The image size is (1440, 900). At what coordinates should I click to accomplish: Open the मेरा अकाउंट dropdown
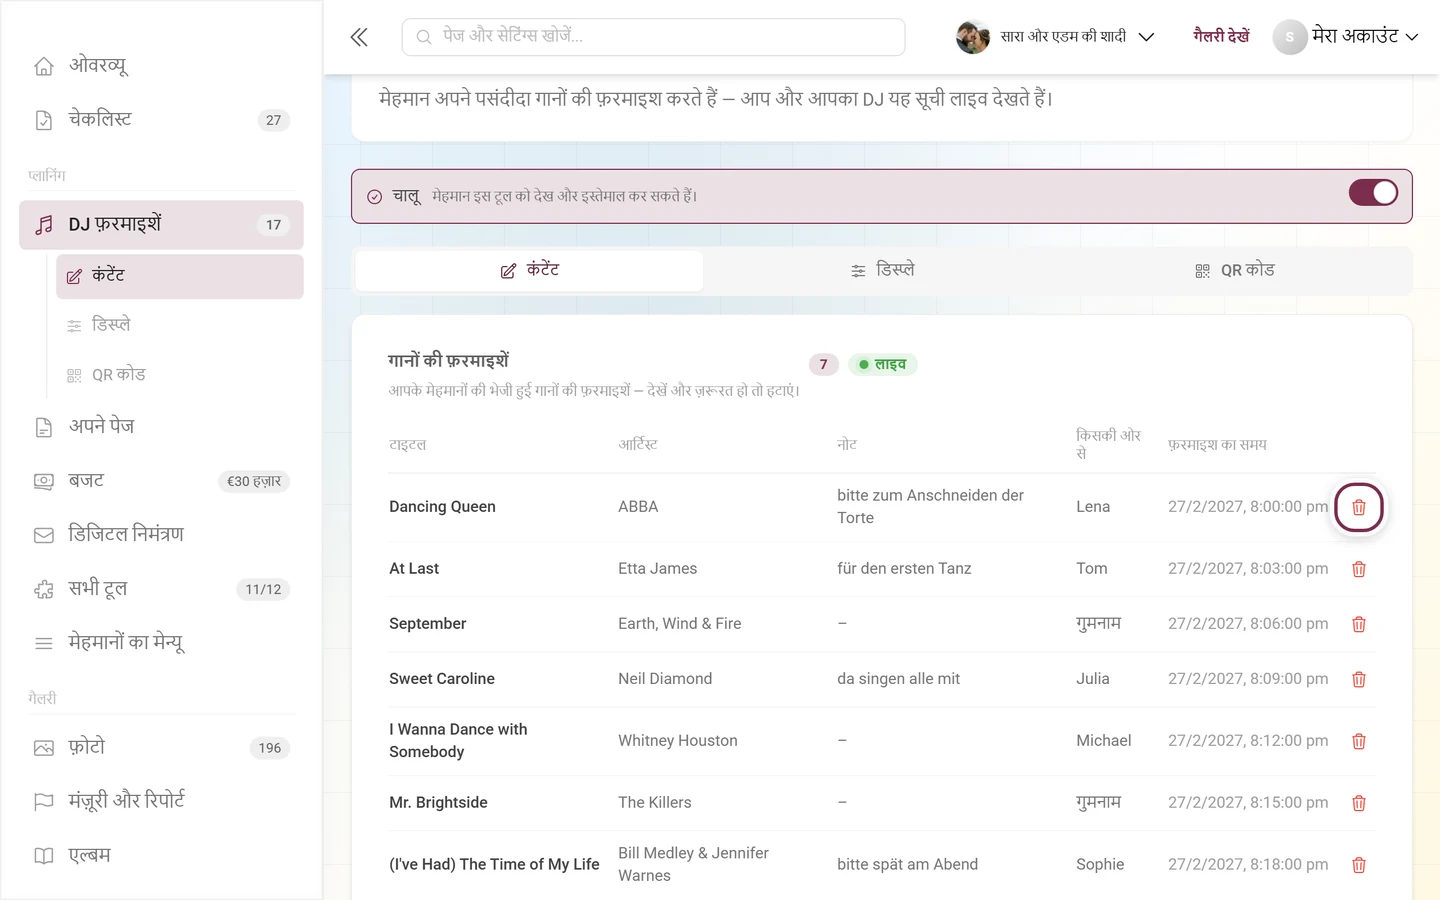click(x=1346, y=37)
